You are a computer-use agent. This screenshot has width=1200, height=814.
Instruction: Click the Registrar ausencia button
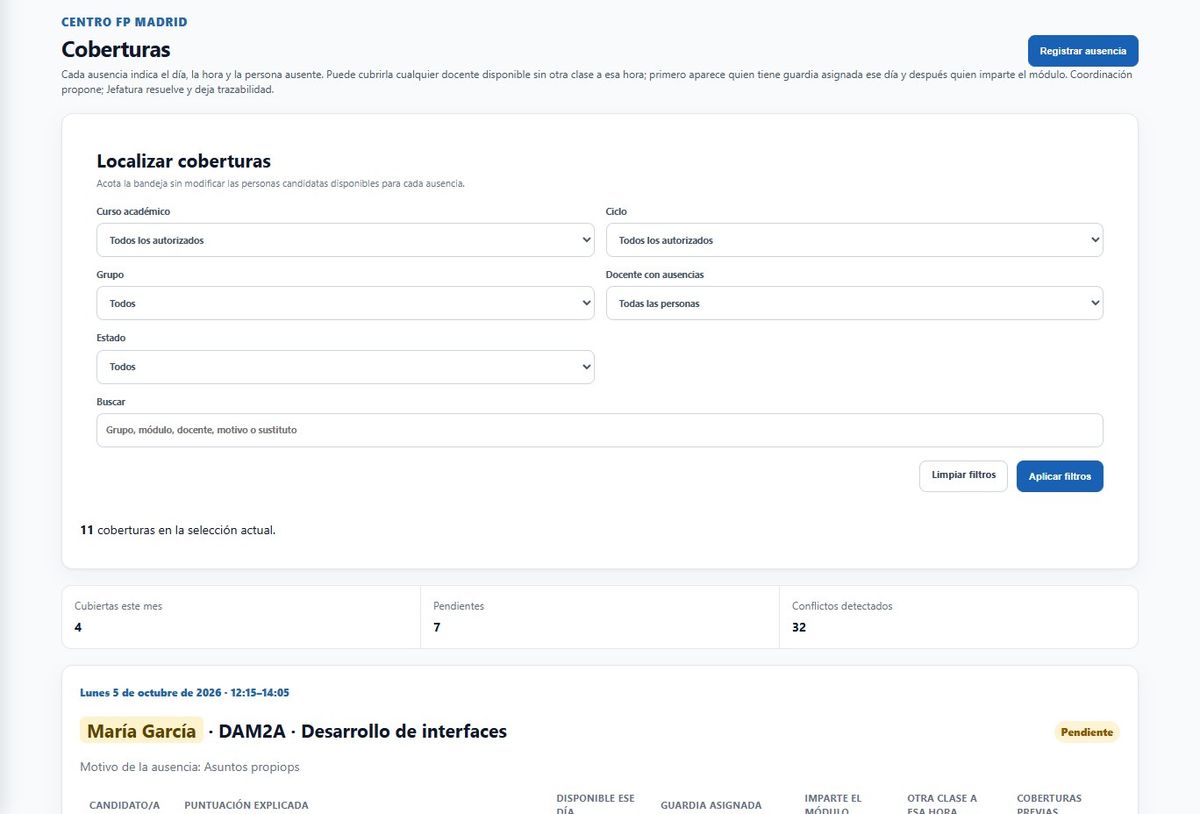[1082, 51]
